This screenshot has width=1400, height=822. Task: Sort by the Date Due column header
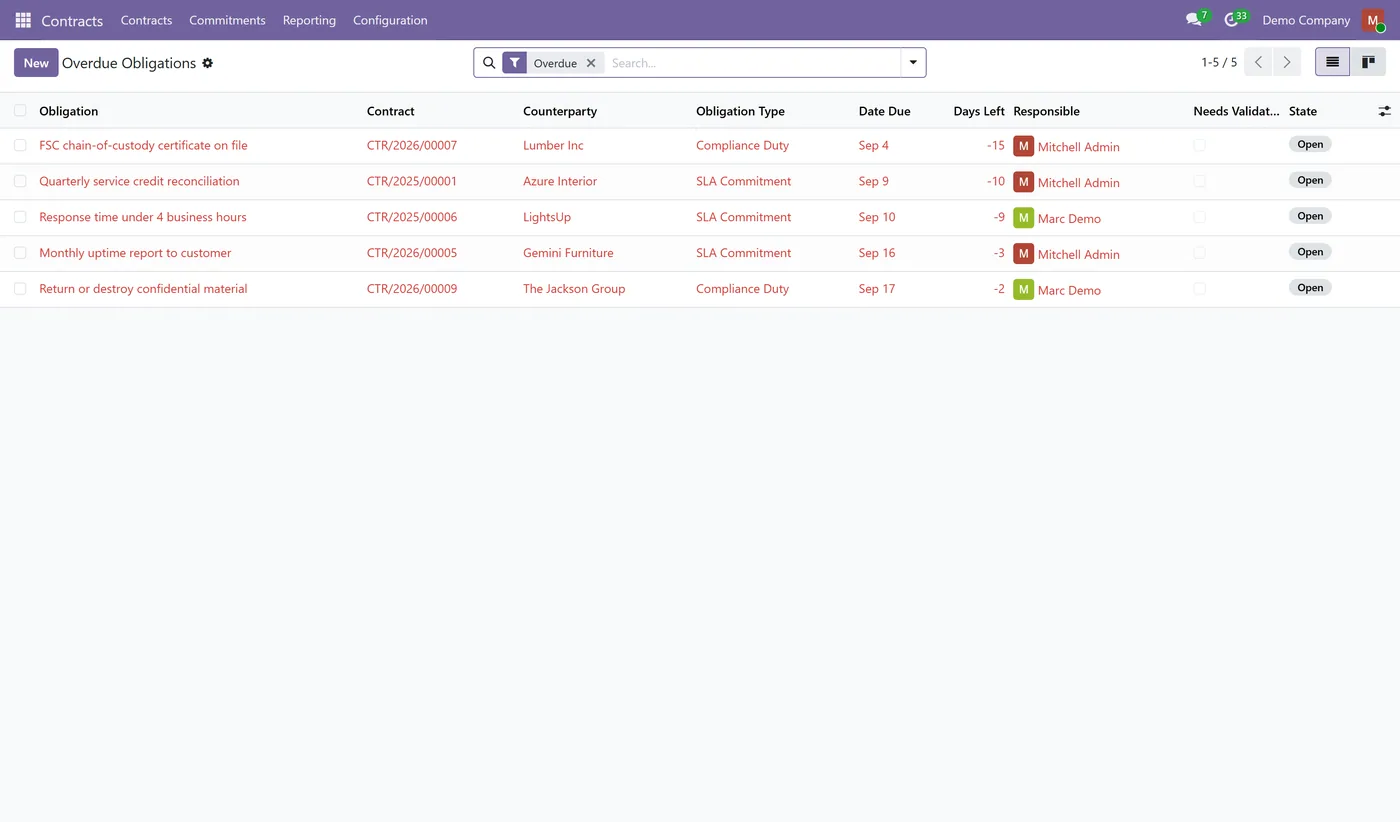pos(884,111)
